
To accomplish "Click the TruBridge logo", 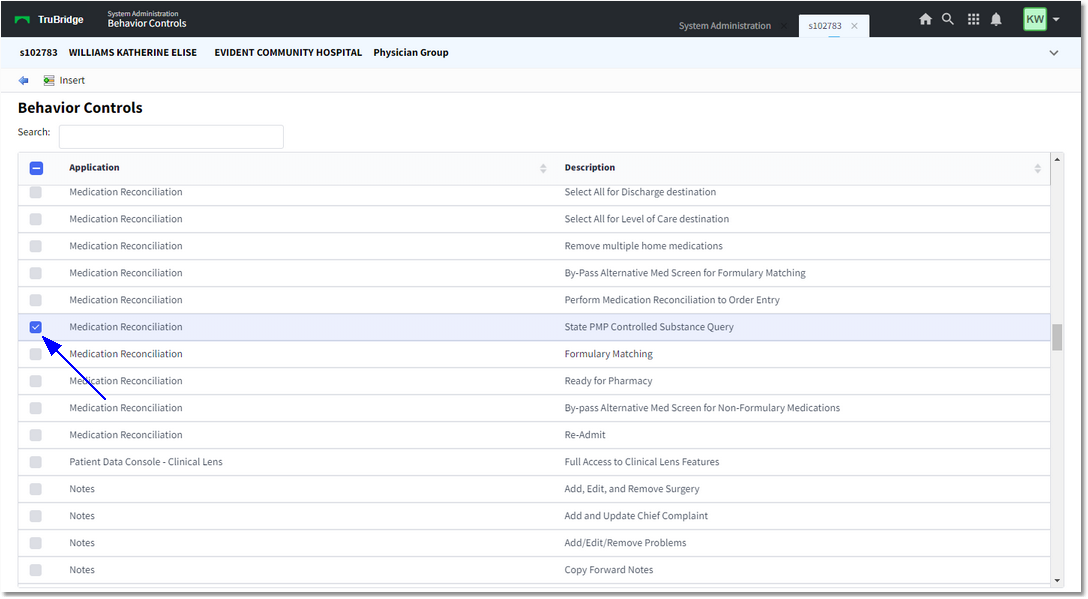I will click(49, 19).
